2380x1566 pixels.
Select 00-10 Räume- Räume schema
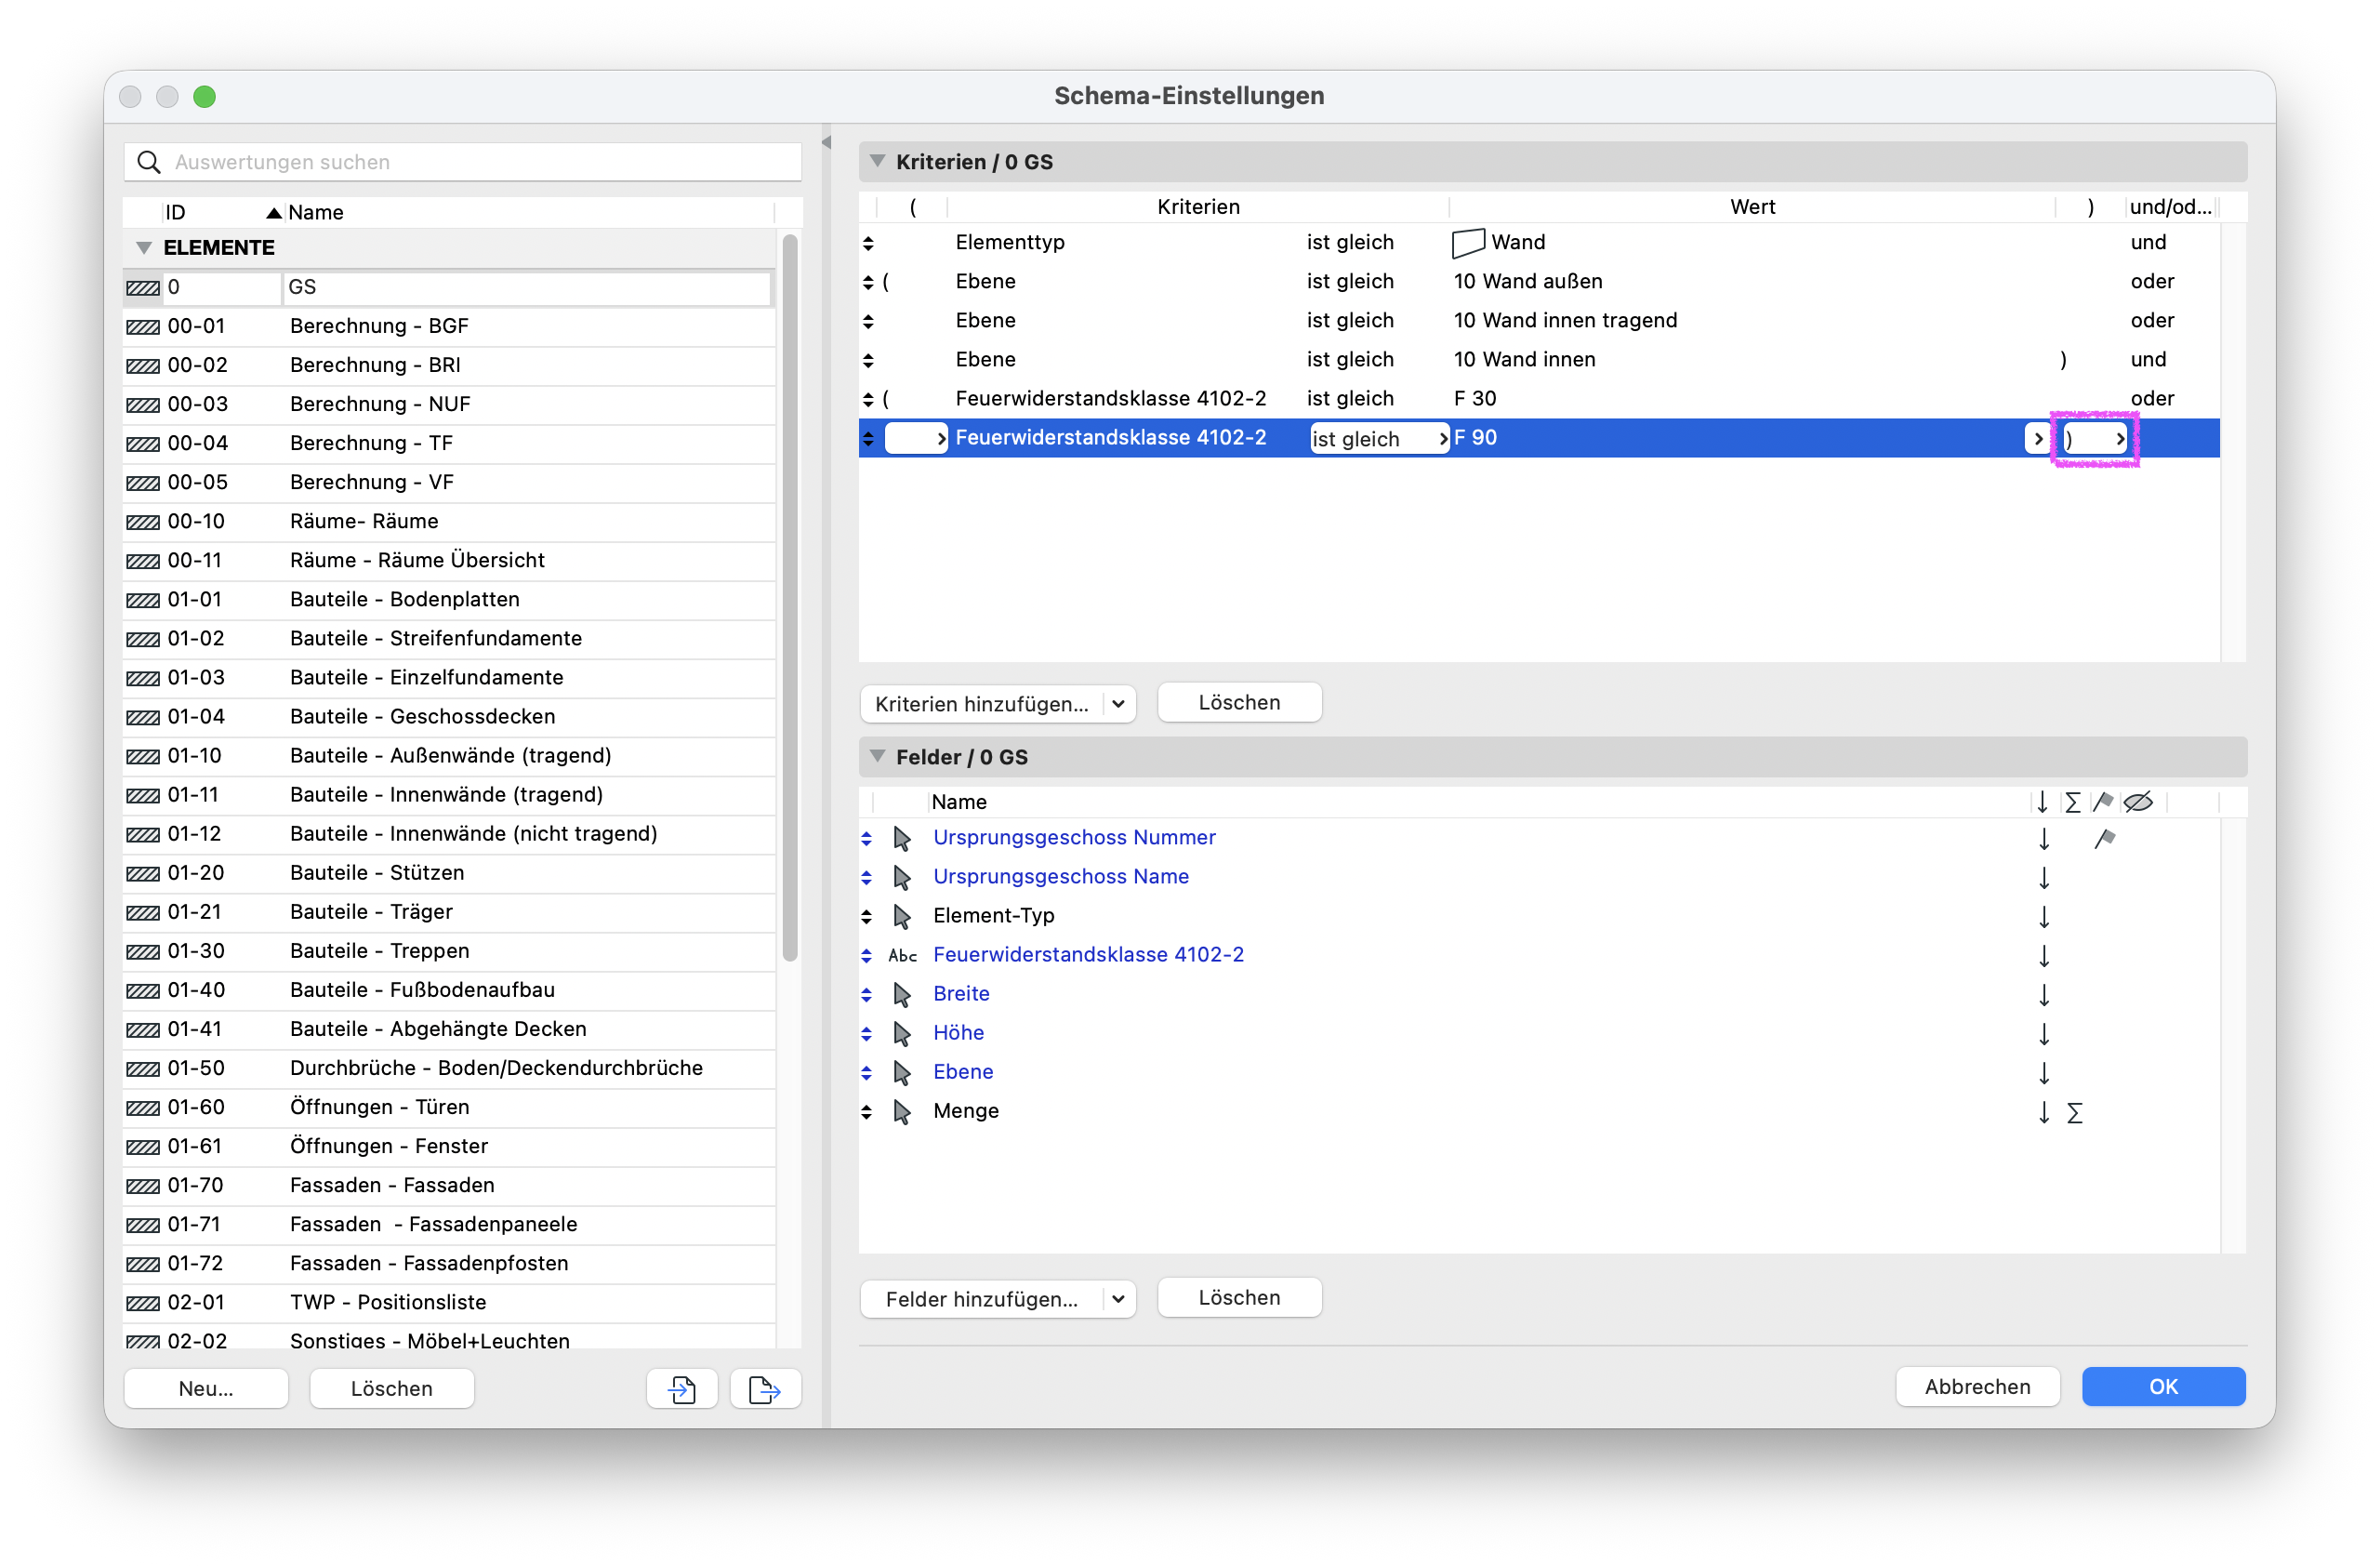[449, 522]
